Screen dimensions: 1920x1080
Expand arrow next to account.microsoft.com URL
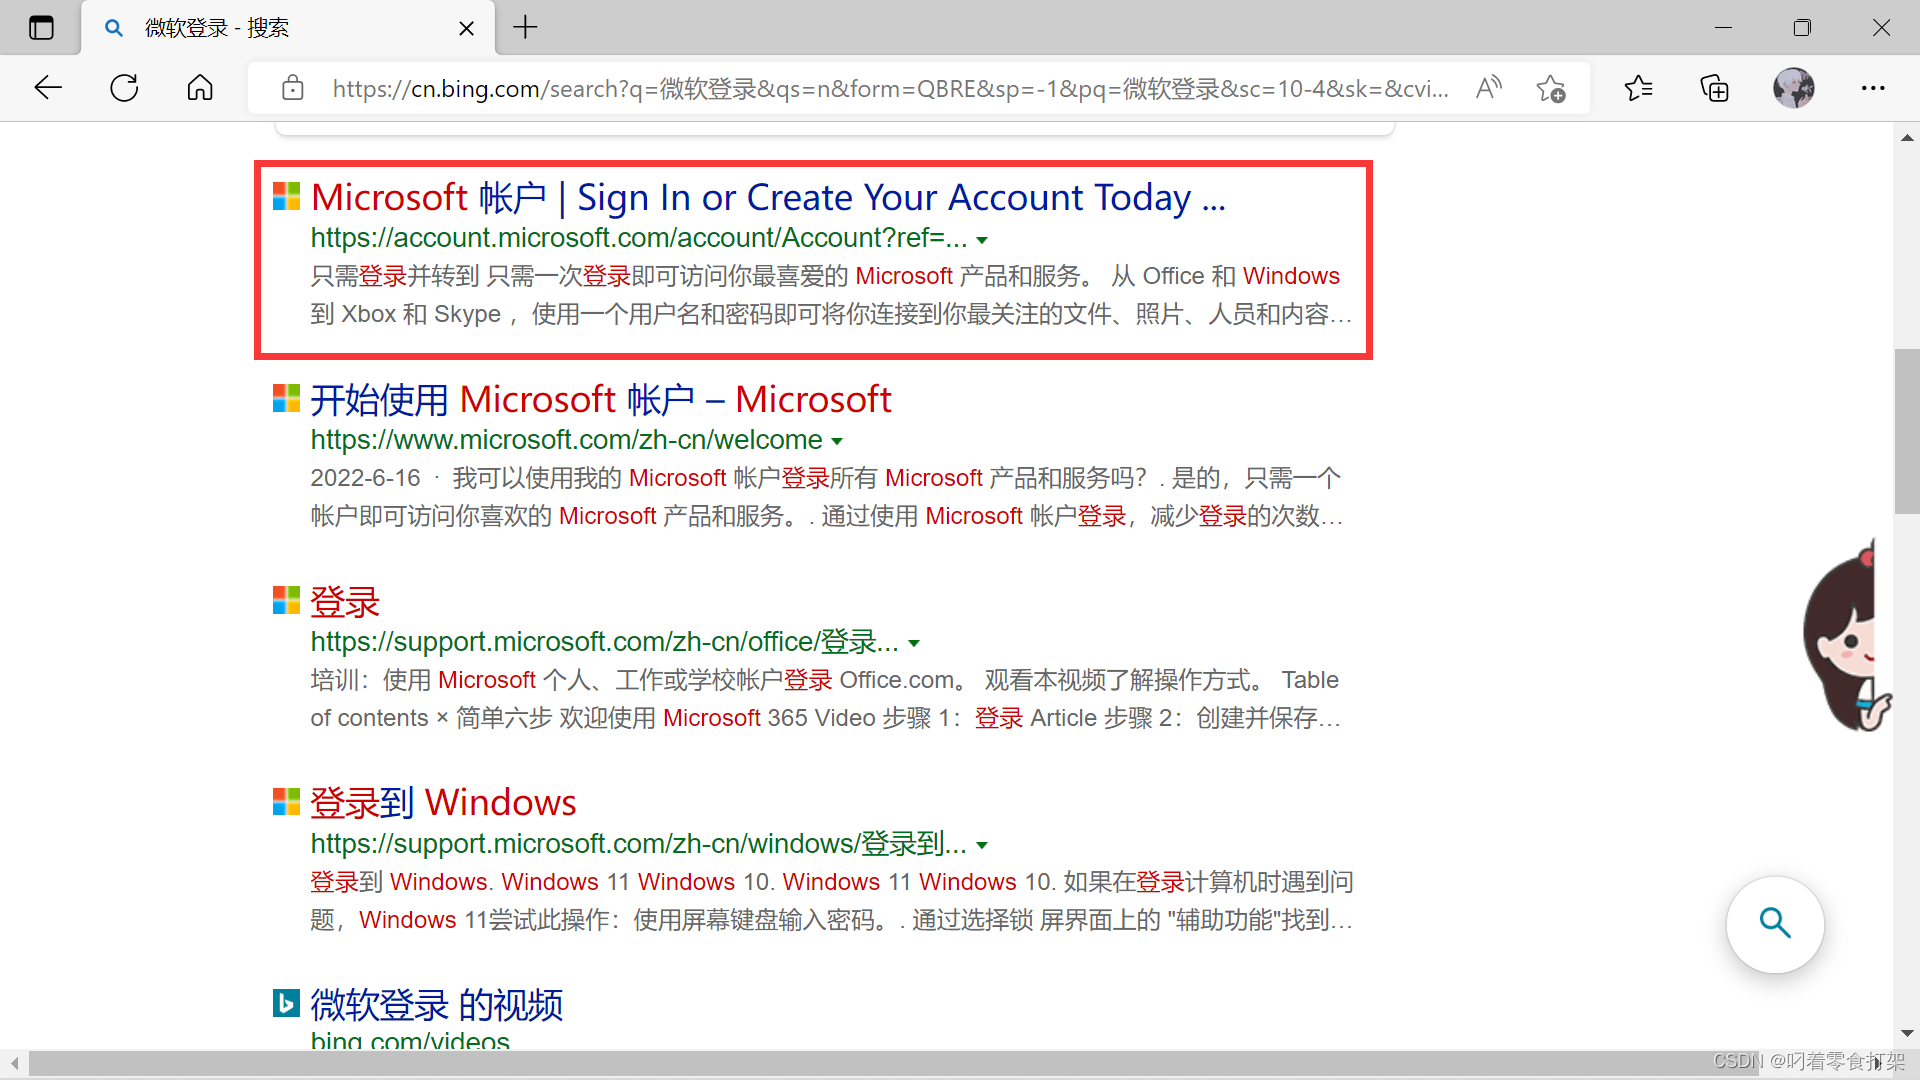(x=982, y=240)
